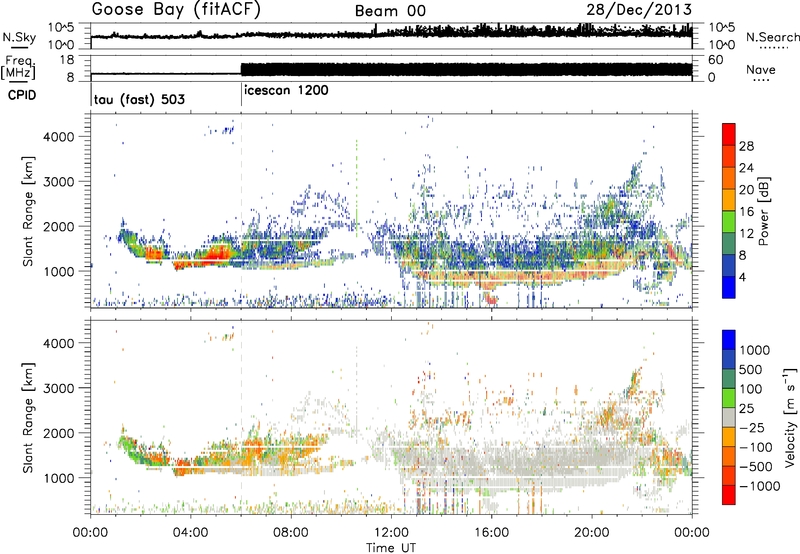Click the date '28/Dec/2013'
Screen dimensions: 800x554
[x=639, y=10]
